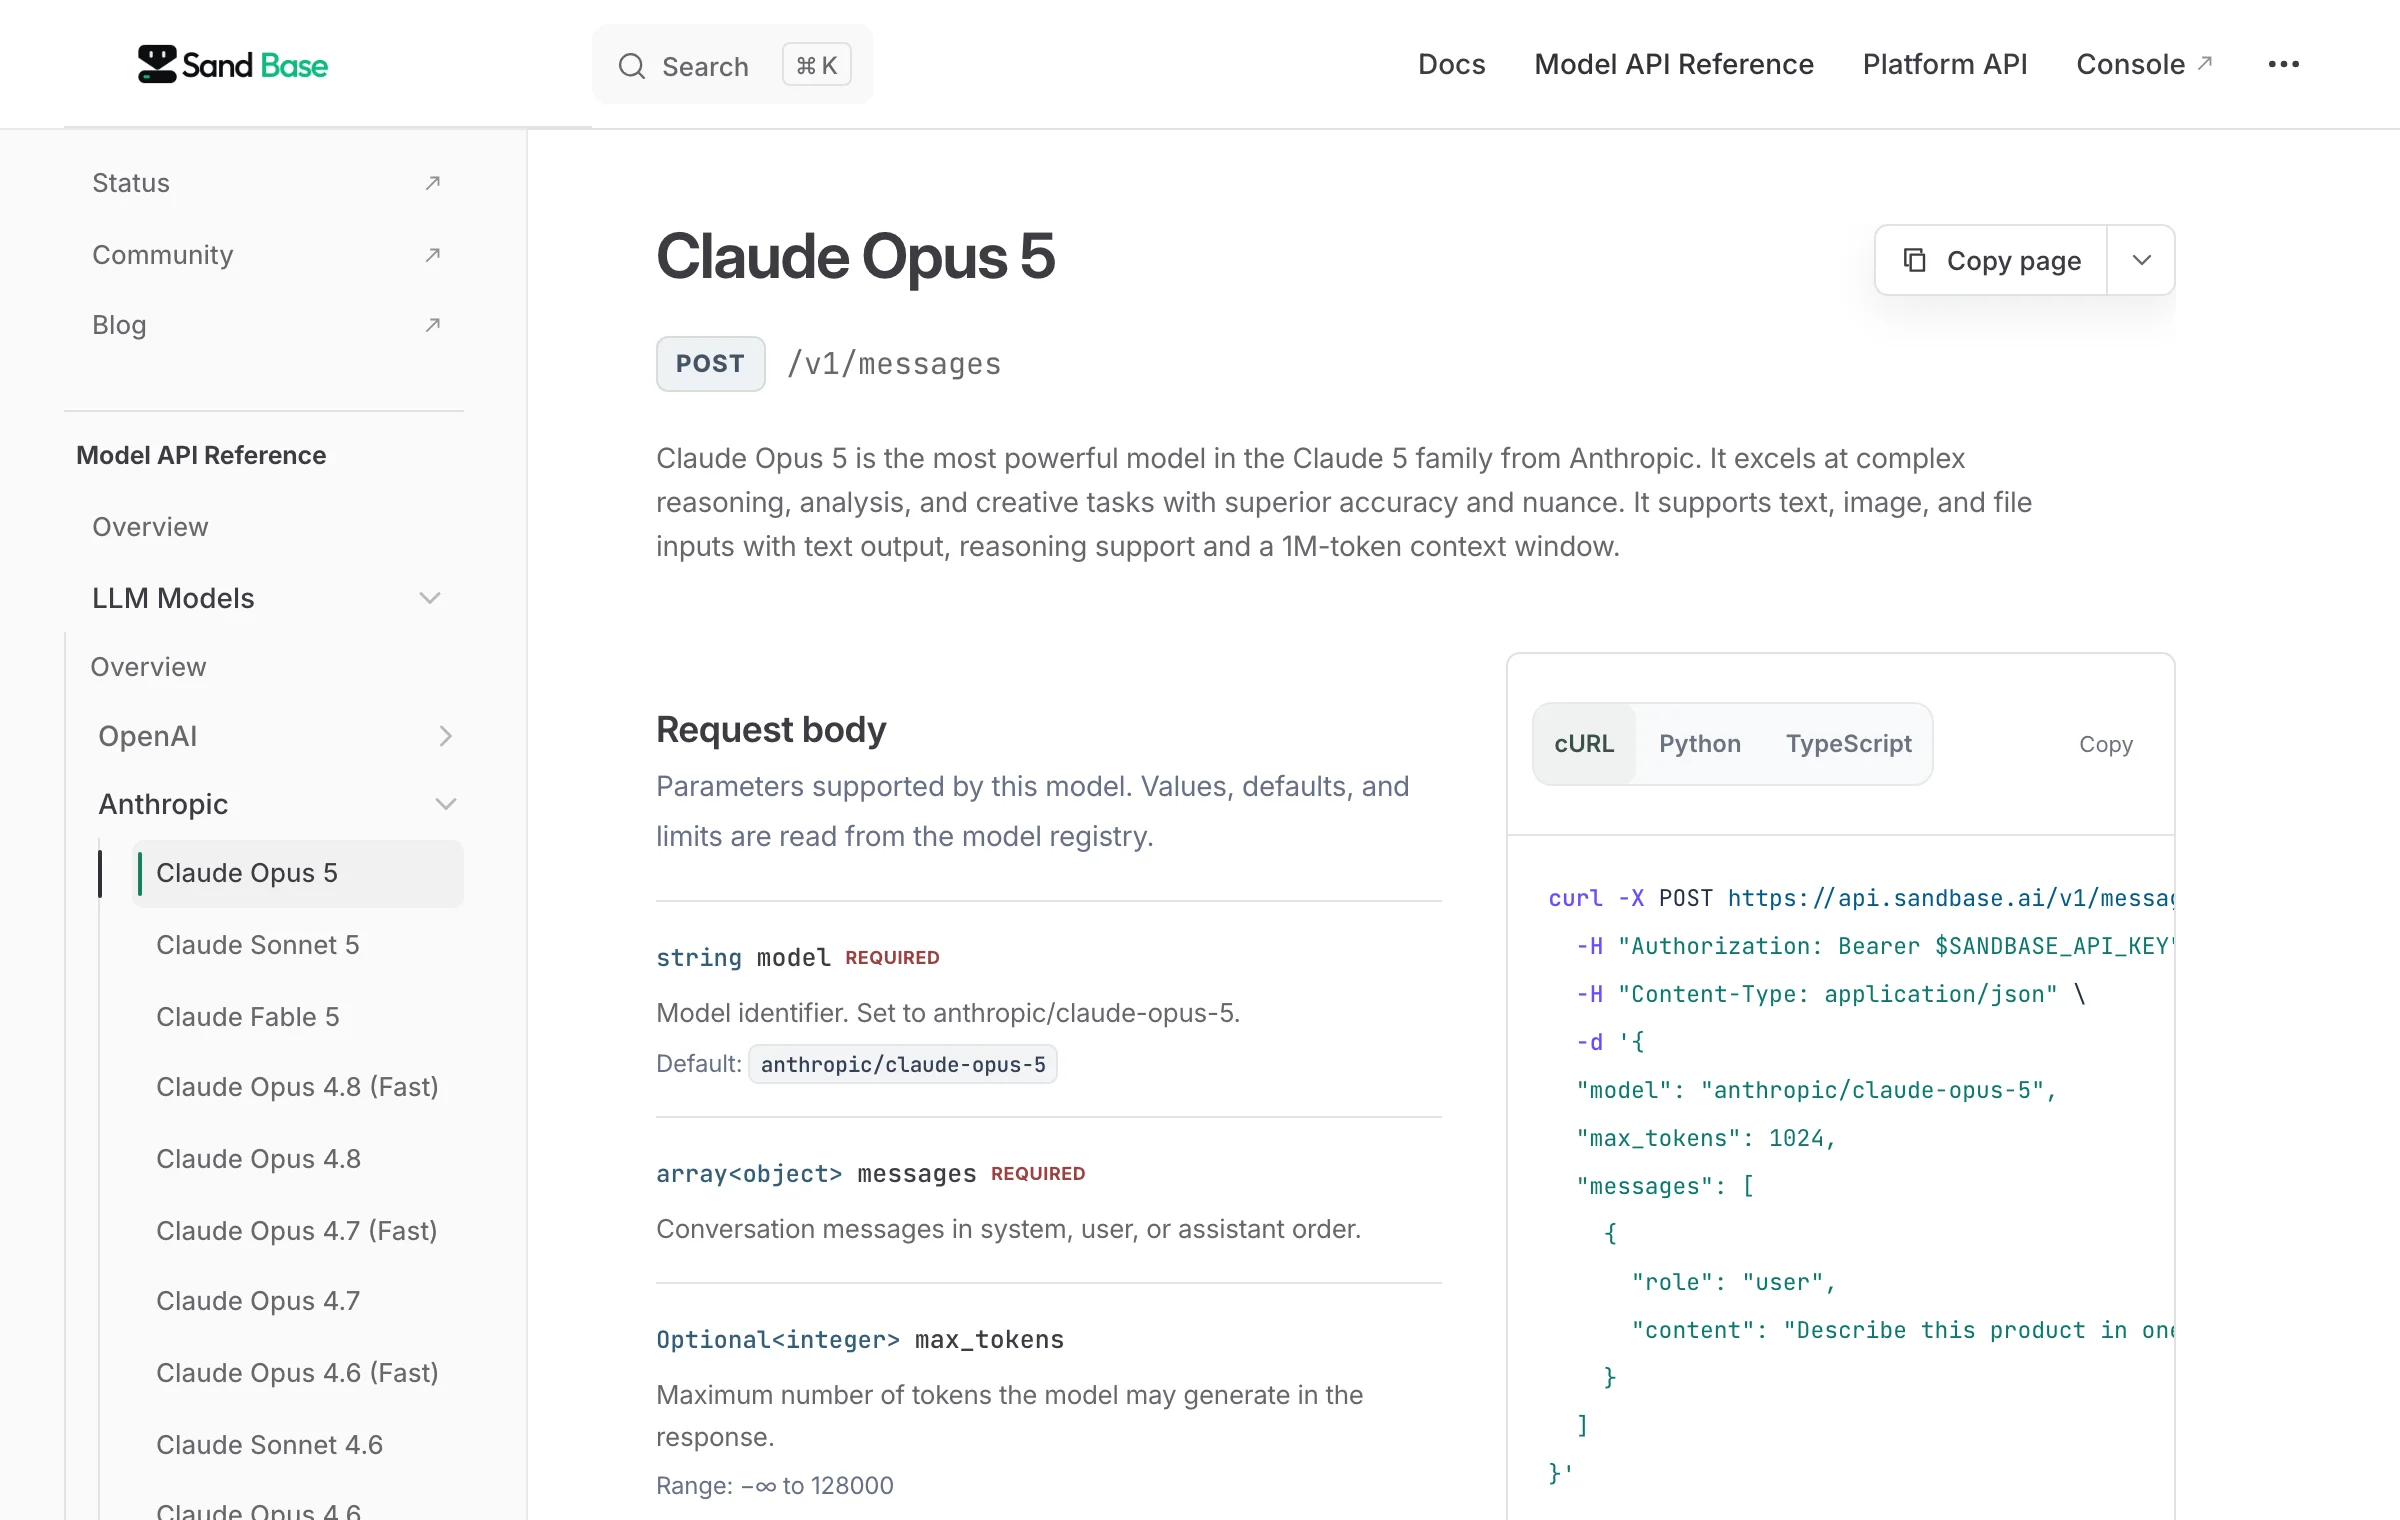Select Claude Opus 4.8 in sidebar
The image size is (2400, 1520).
(258, 1159)
